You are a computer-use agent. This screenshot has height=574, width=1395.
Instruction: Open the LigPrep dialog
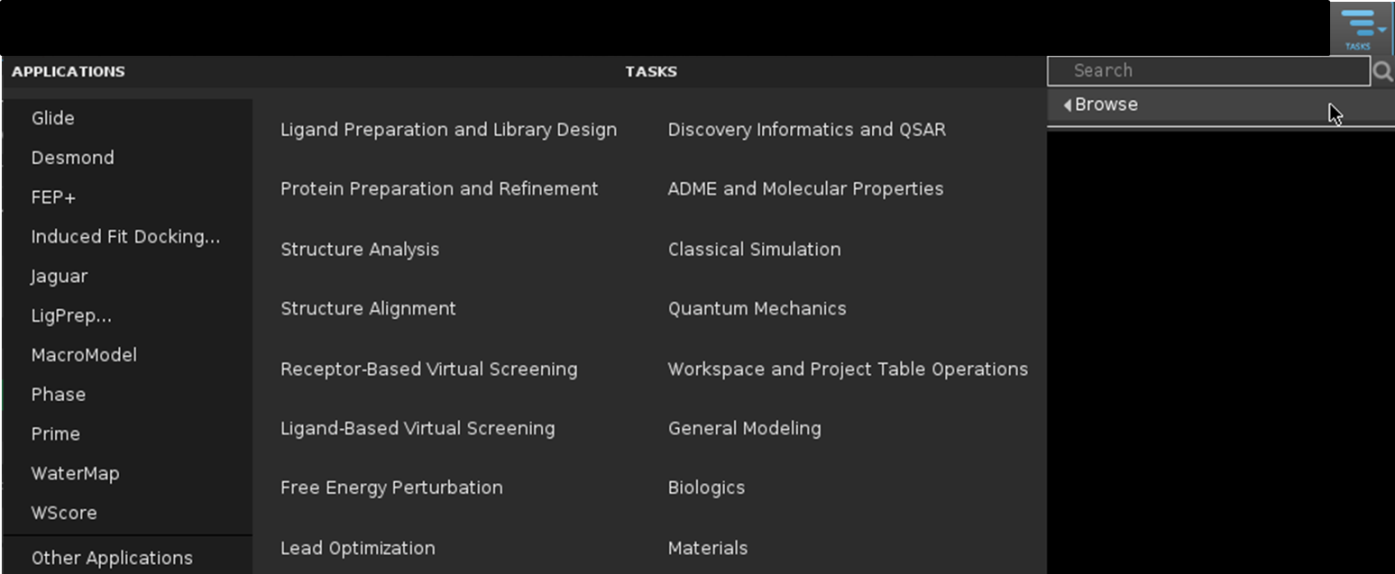(71, 316)
